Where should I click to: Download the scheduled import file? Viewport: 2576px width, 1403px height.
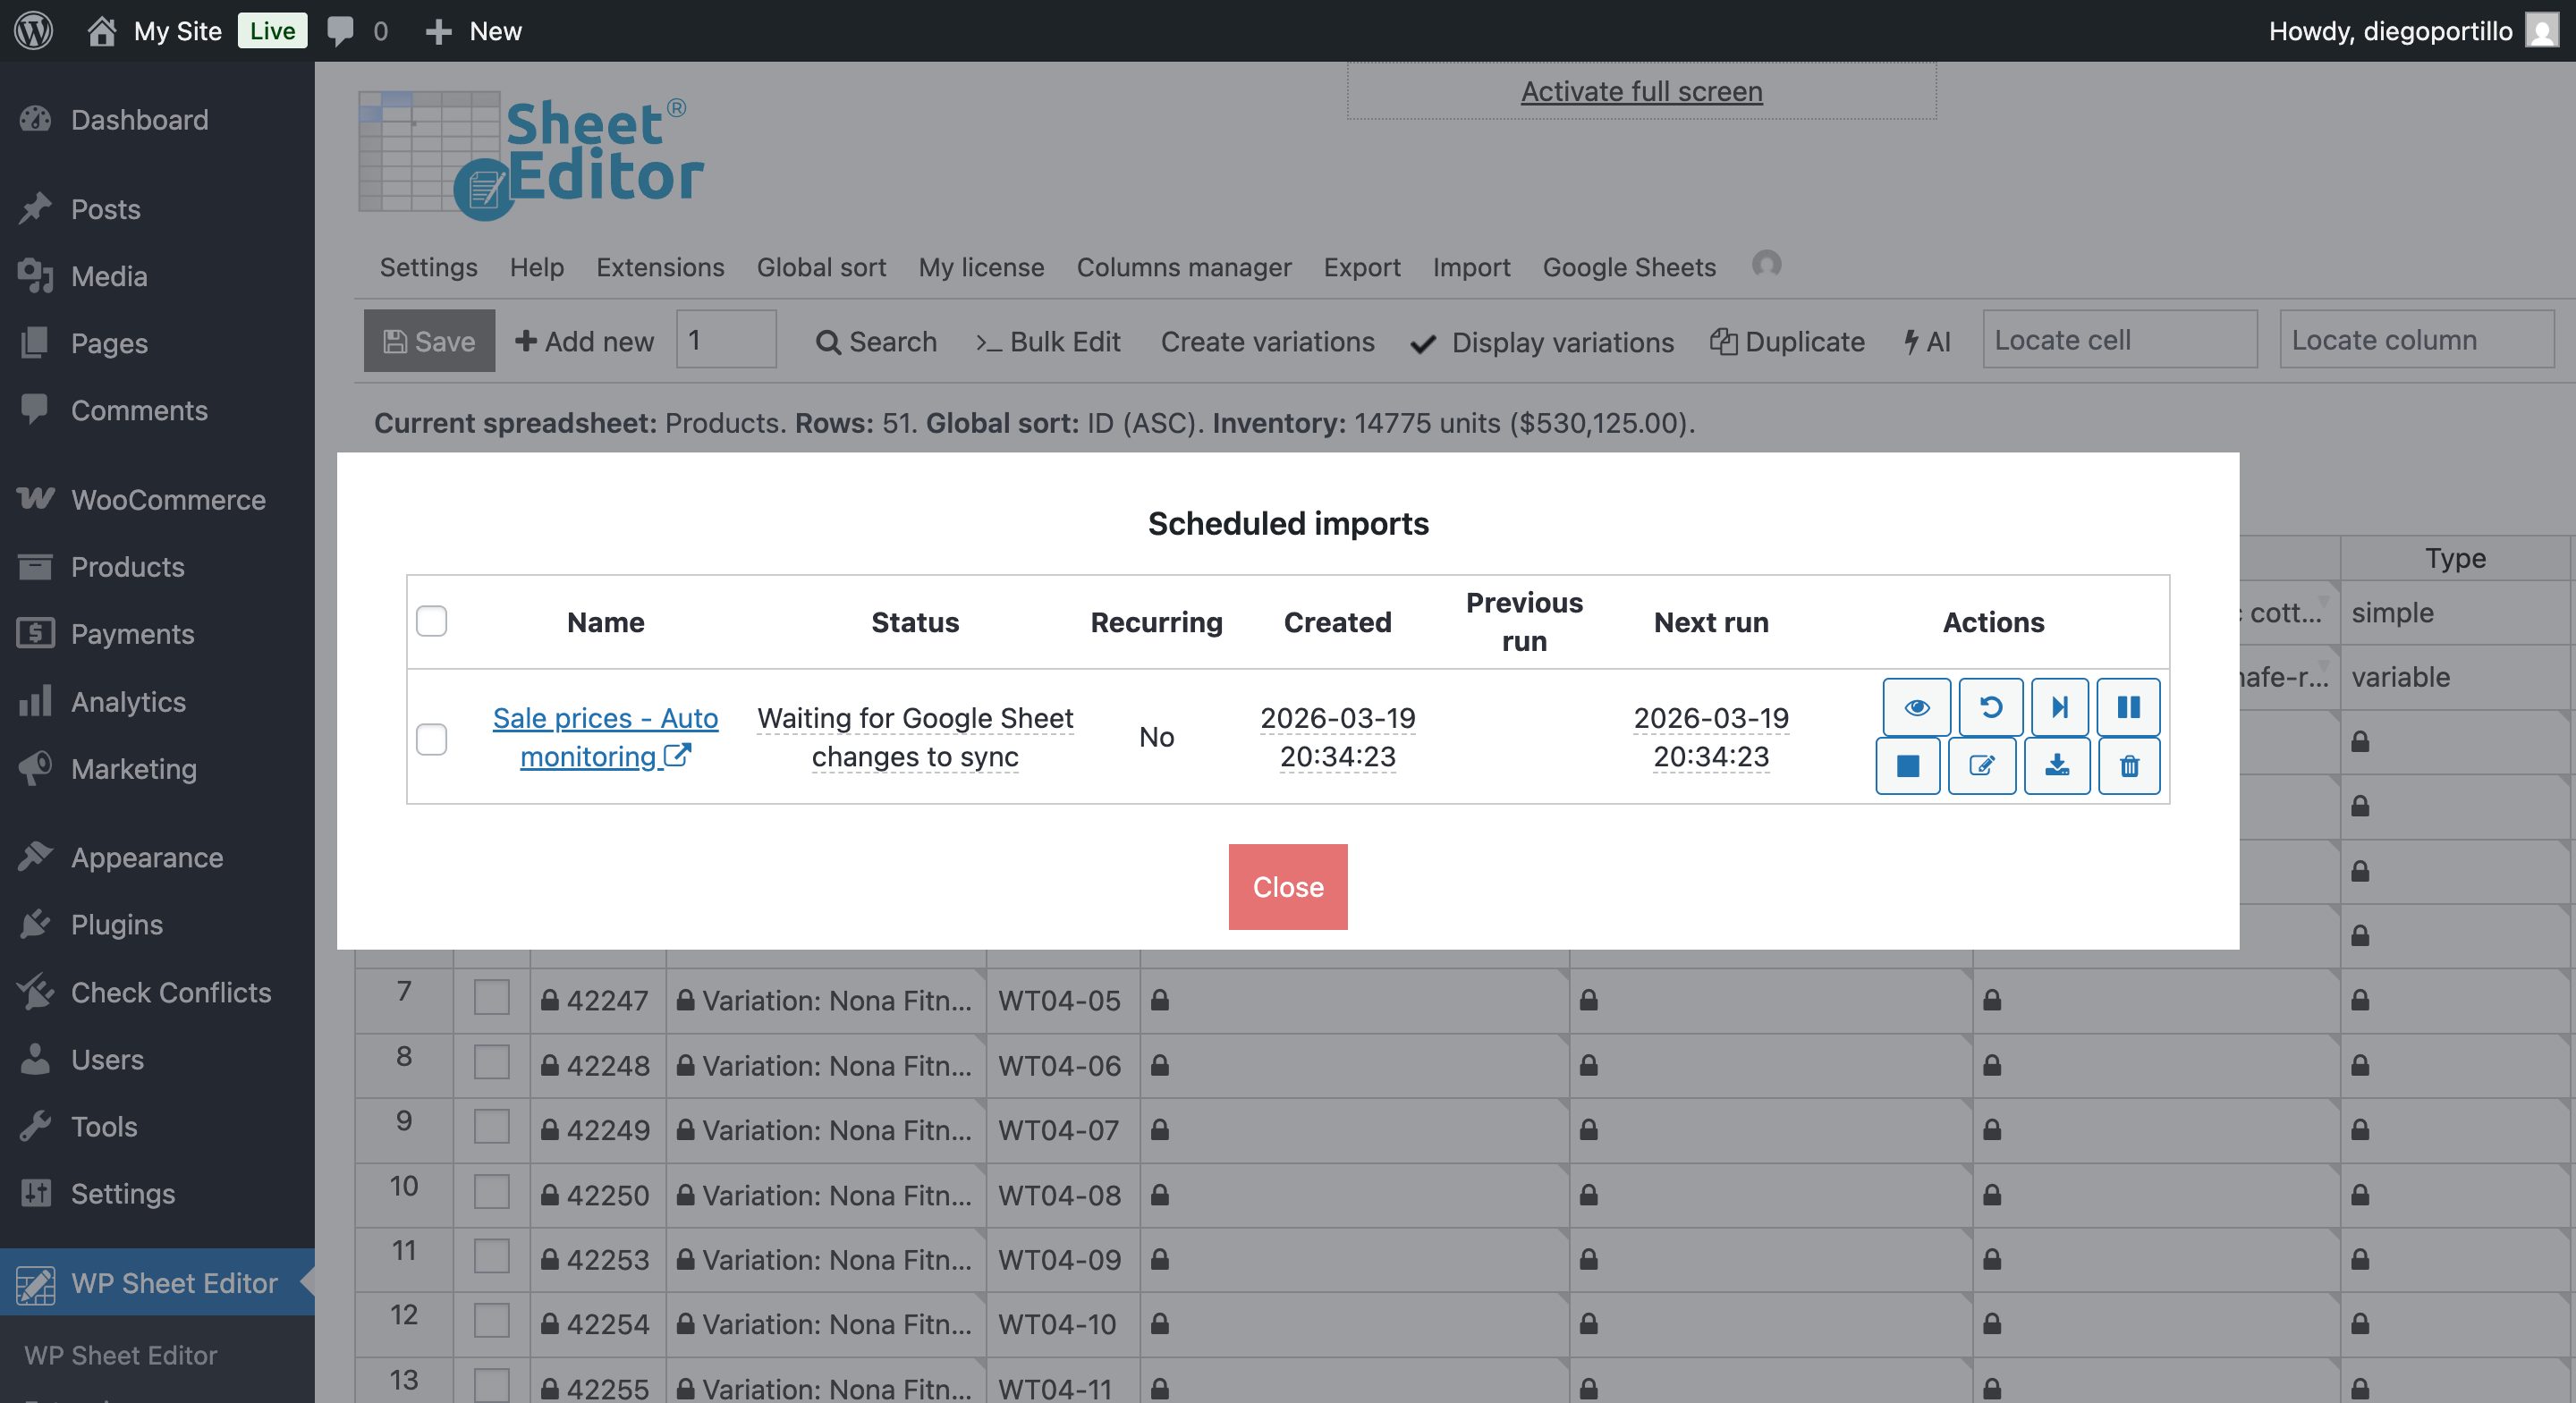click(x=2057, y=766)
